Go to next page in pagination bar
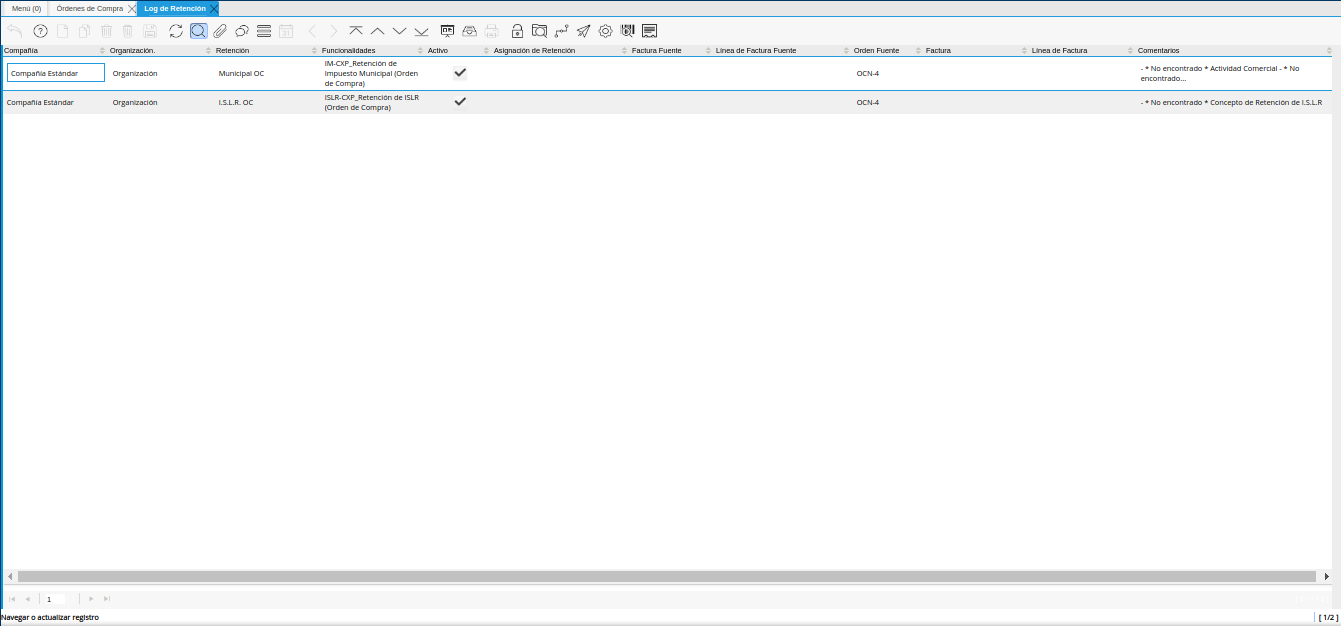This screenshot has width=1341, height=626. [x=91, y=598]
